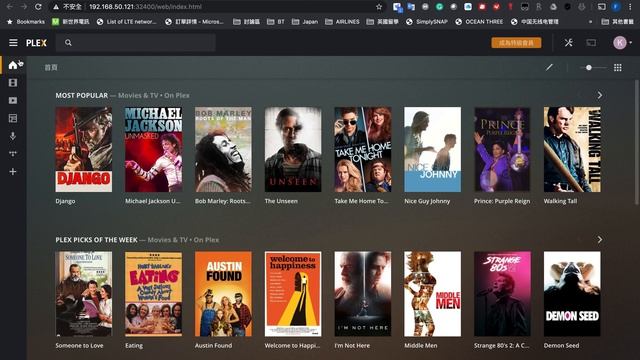
Task: Open the Strange 80's 2 poster
Action: 502,294
